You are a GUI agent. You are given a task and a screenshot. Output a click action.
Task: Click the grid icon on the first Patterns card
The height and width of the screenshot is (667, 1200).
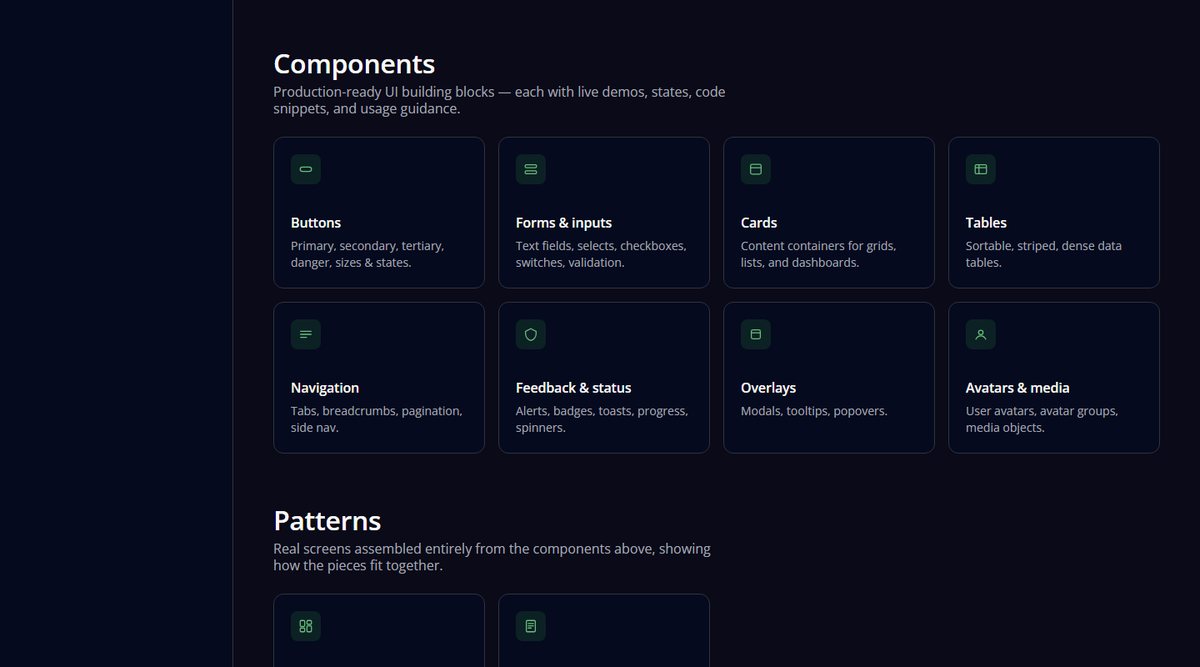pos(306,626)
